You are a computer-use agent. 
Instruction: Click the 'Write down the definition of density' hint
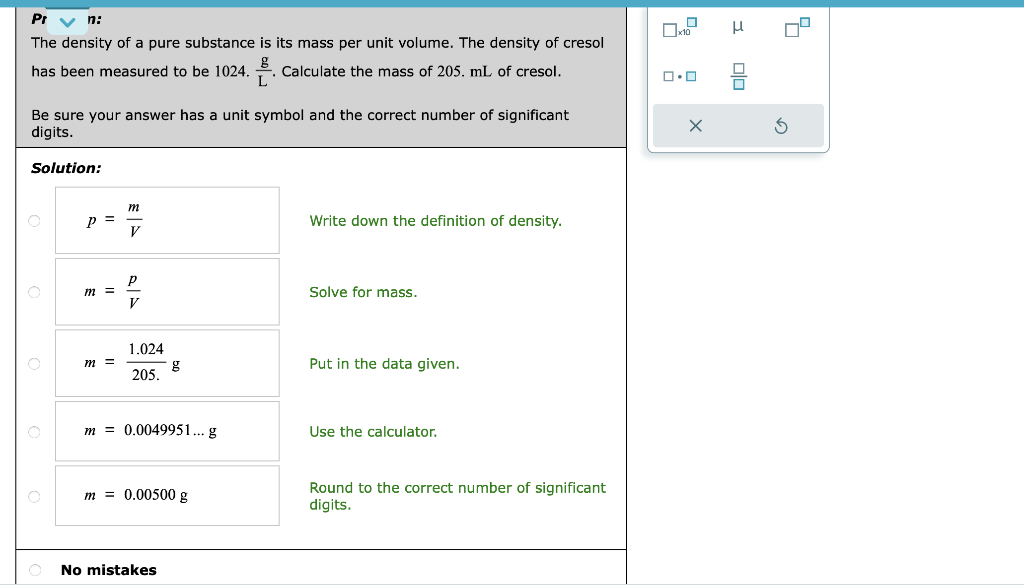pyautogui.click(x=434, y=220)
